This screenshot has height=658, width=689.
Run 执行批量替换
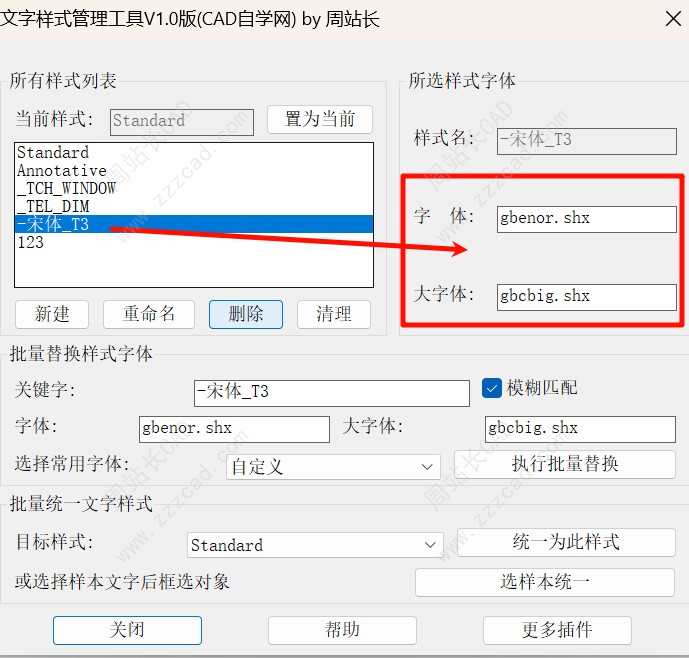point(565,464)
